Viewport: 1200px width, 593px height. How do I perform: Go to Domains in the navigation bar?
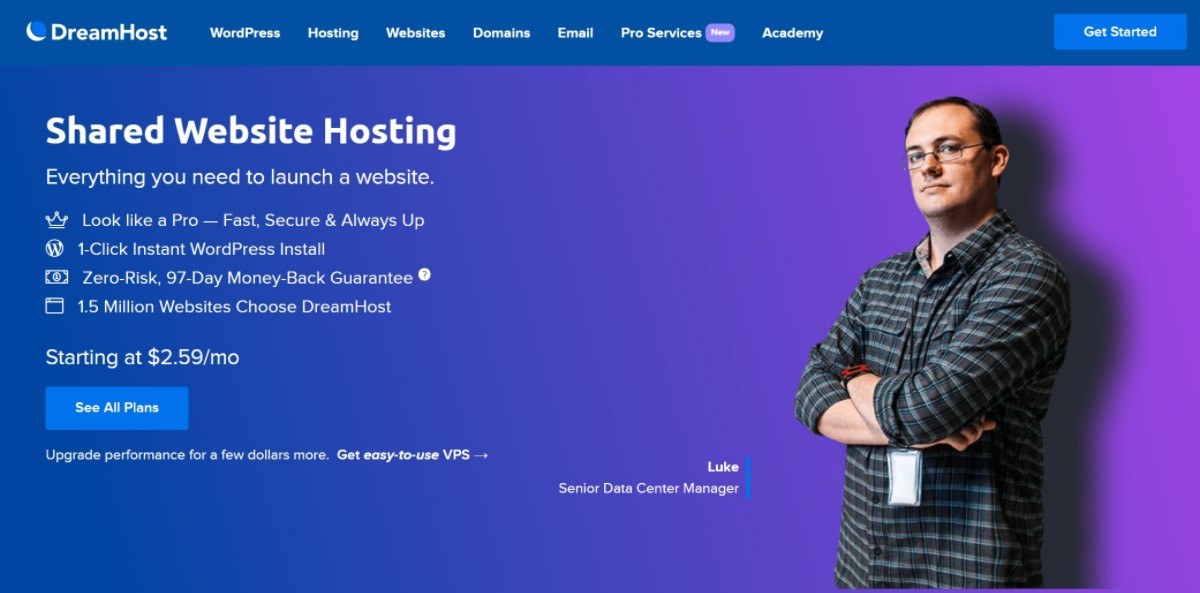(501, 33)
